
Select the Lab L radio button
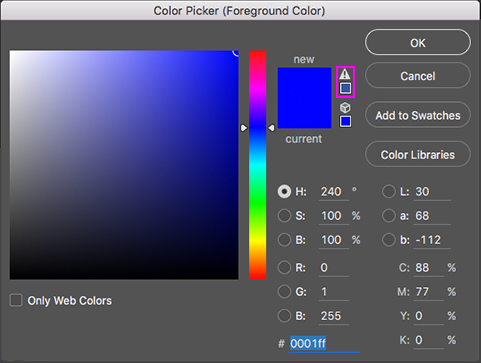click(389, 192)
